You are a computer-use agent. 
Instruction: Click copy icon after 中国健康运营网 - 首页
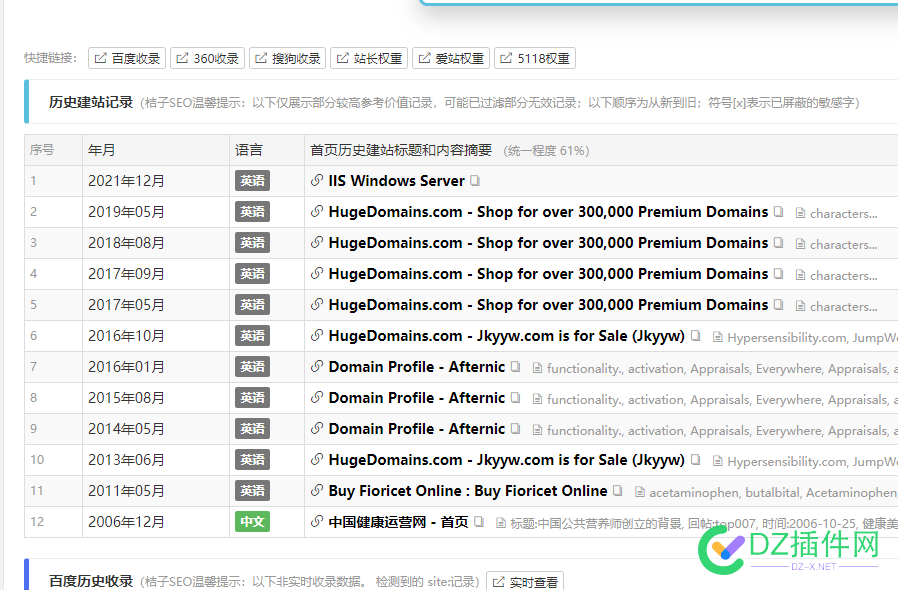point(479,521)
